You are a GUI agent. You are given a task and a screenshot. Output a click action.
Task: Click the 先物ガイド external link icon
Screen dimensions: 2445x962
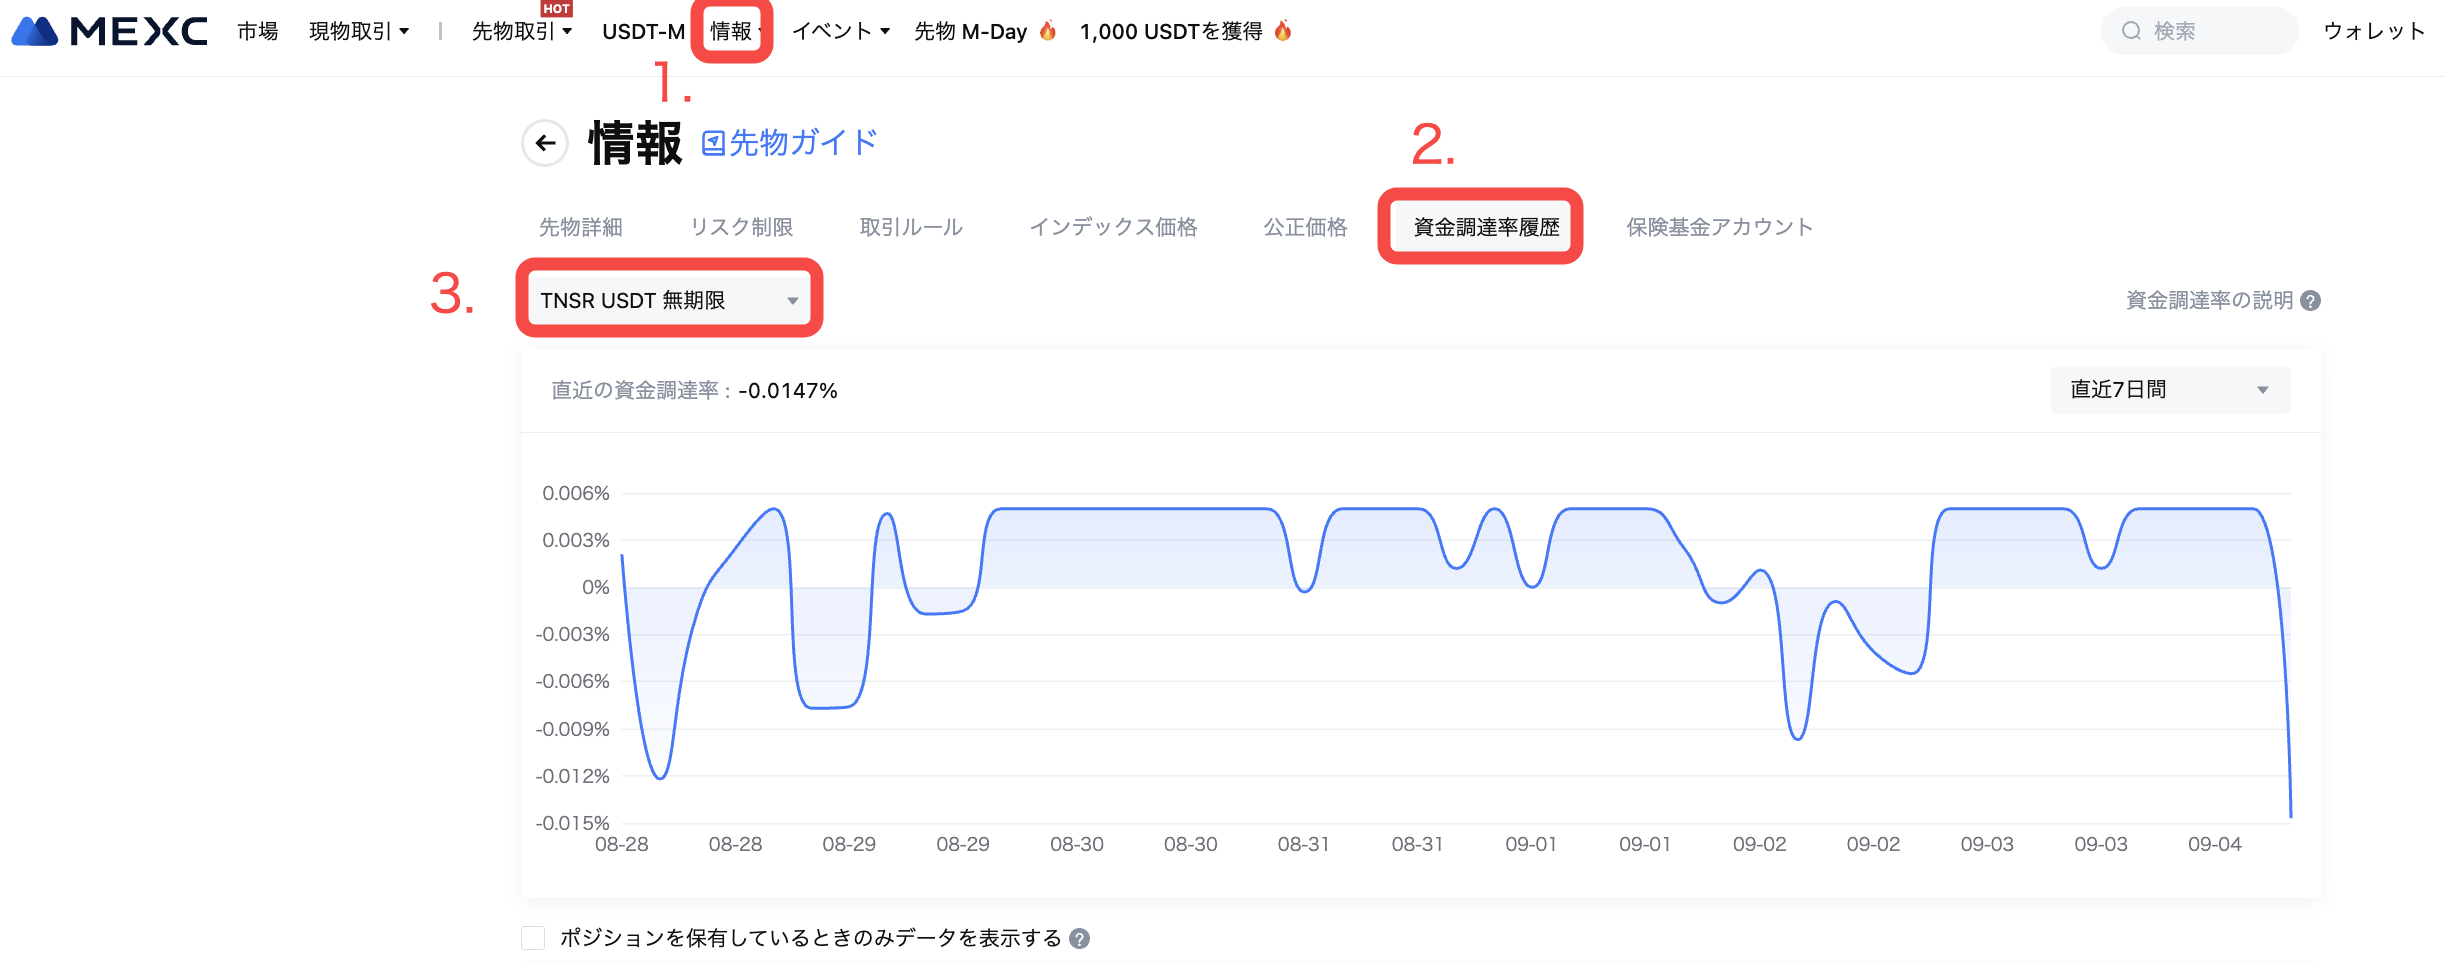[713, 143]
